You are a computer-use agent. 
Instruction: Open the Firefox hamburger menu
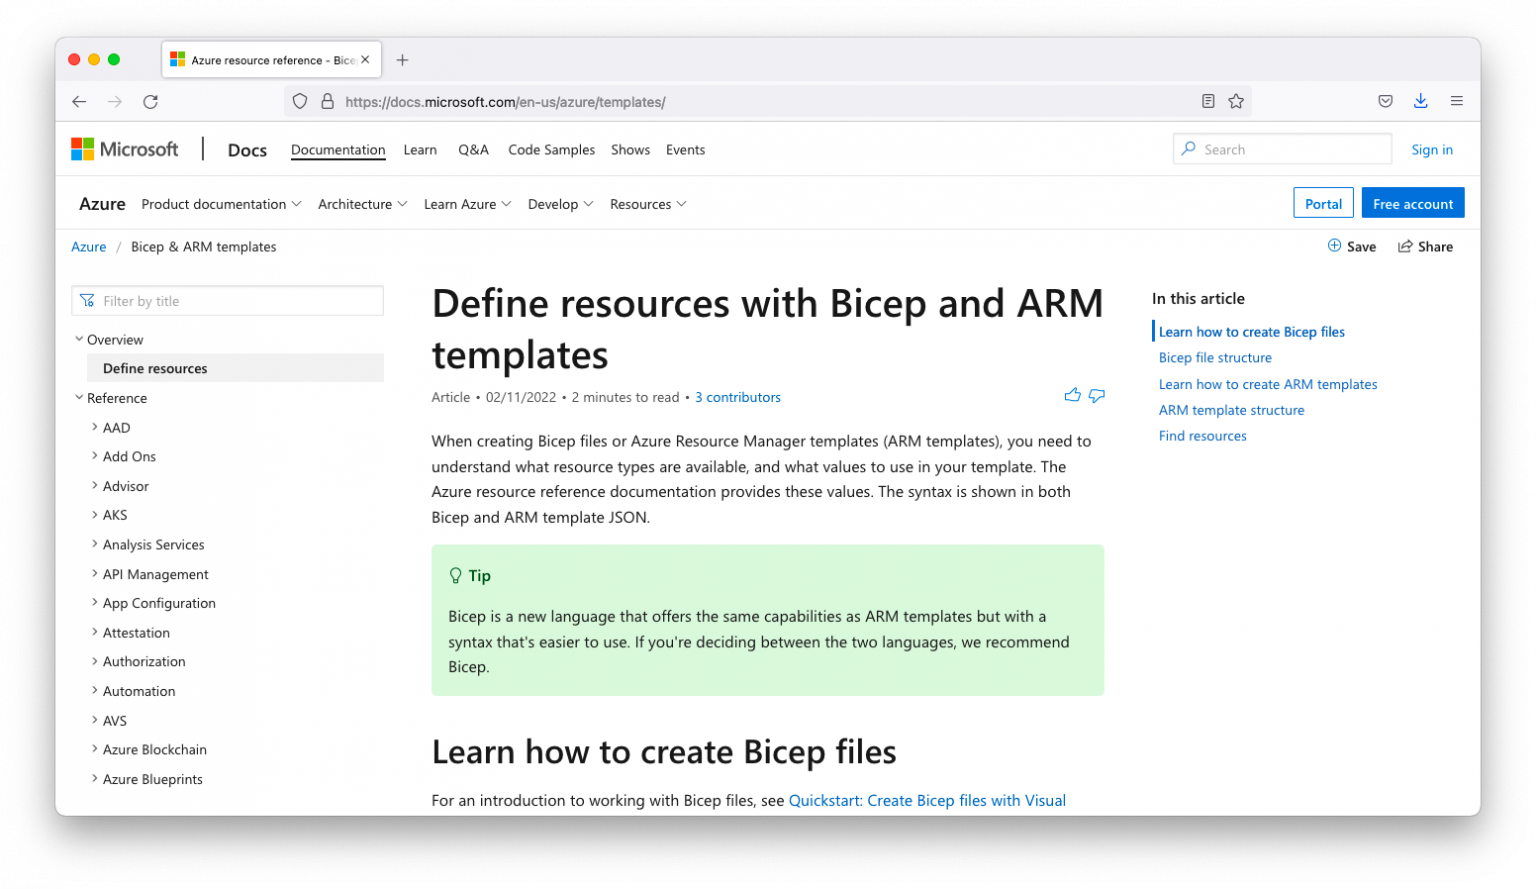click(1456, 102)
